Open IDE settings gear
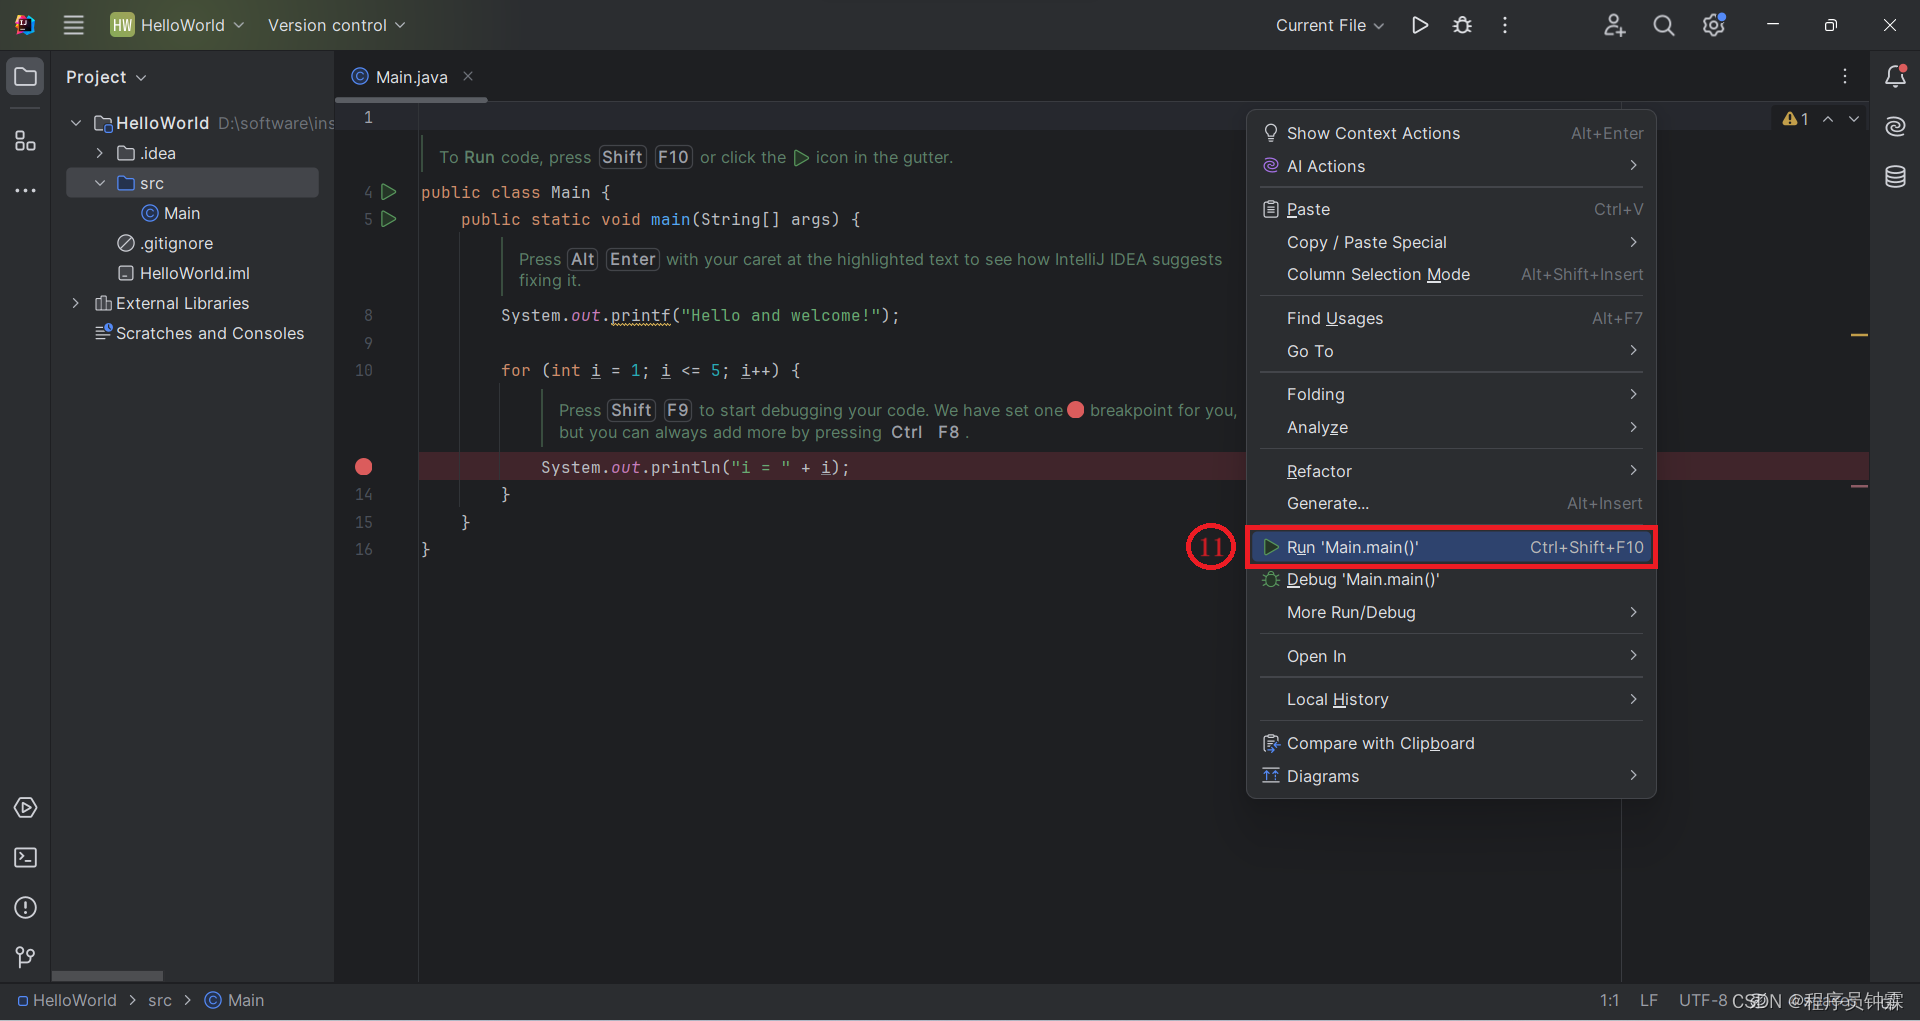The image size is (1920, 1021). (1714, 25)
